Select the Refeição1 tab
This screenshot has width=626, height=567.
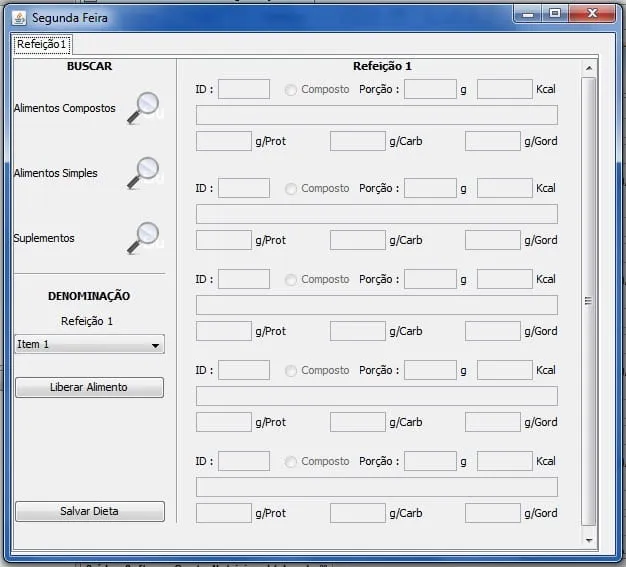42,44
